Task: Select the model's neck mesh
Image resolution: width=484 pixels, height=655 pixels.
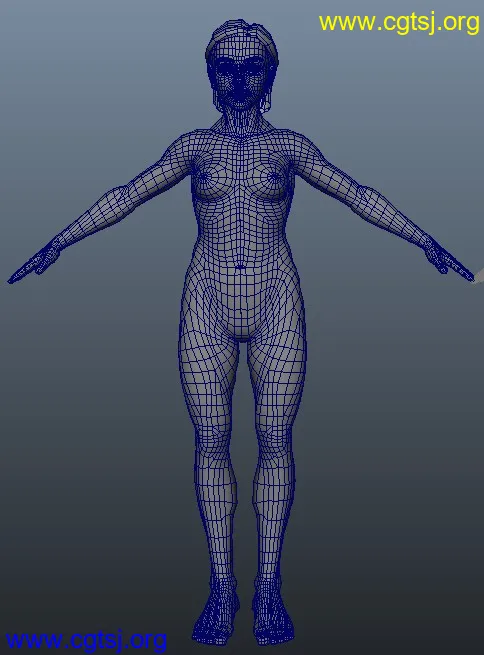Action: pos(241,122)
